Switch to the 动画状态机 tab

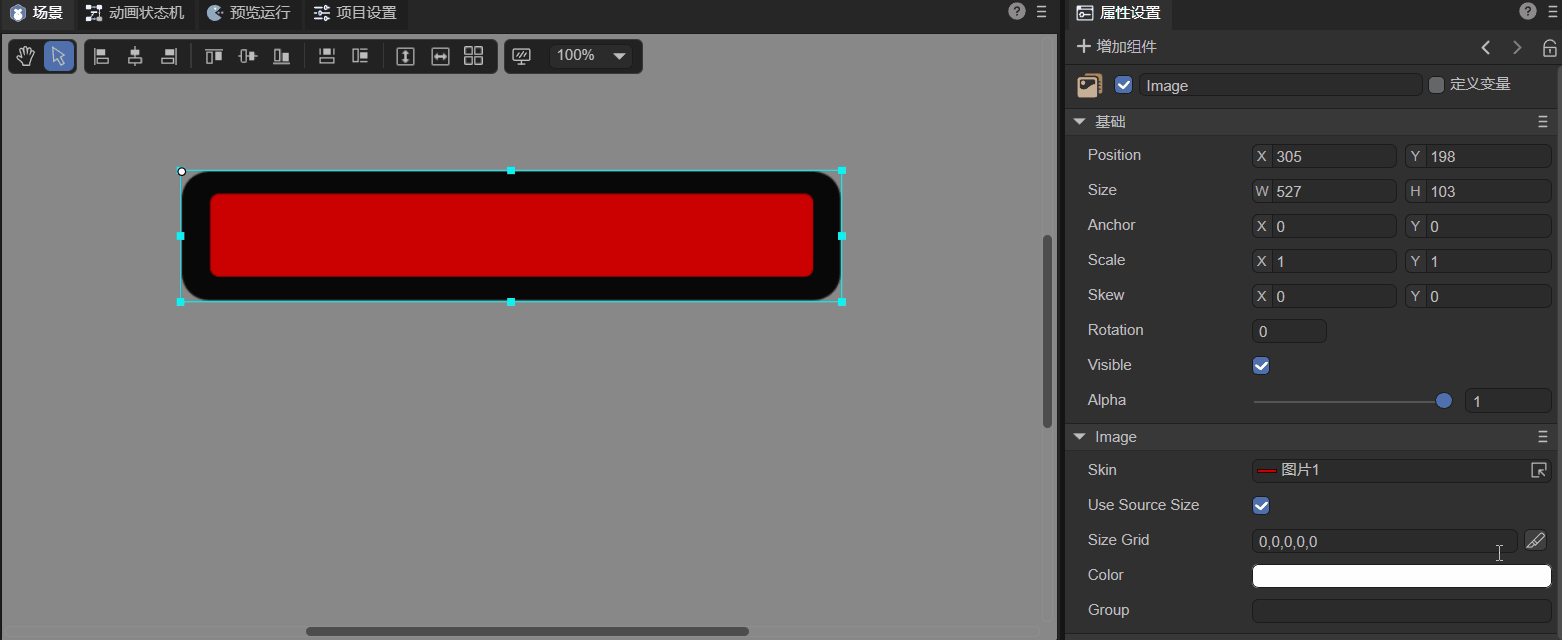135,13
